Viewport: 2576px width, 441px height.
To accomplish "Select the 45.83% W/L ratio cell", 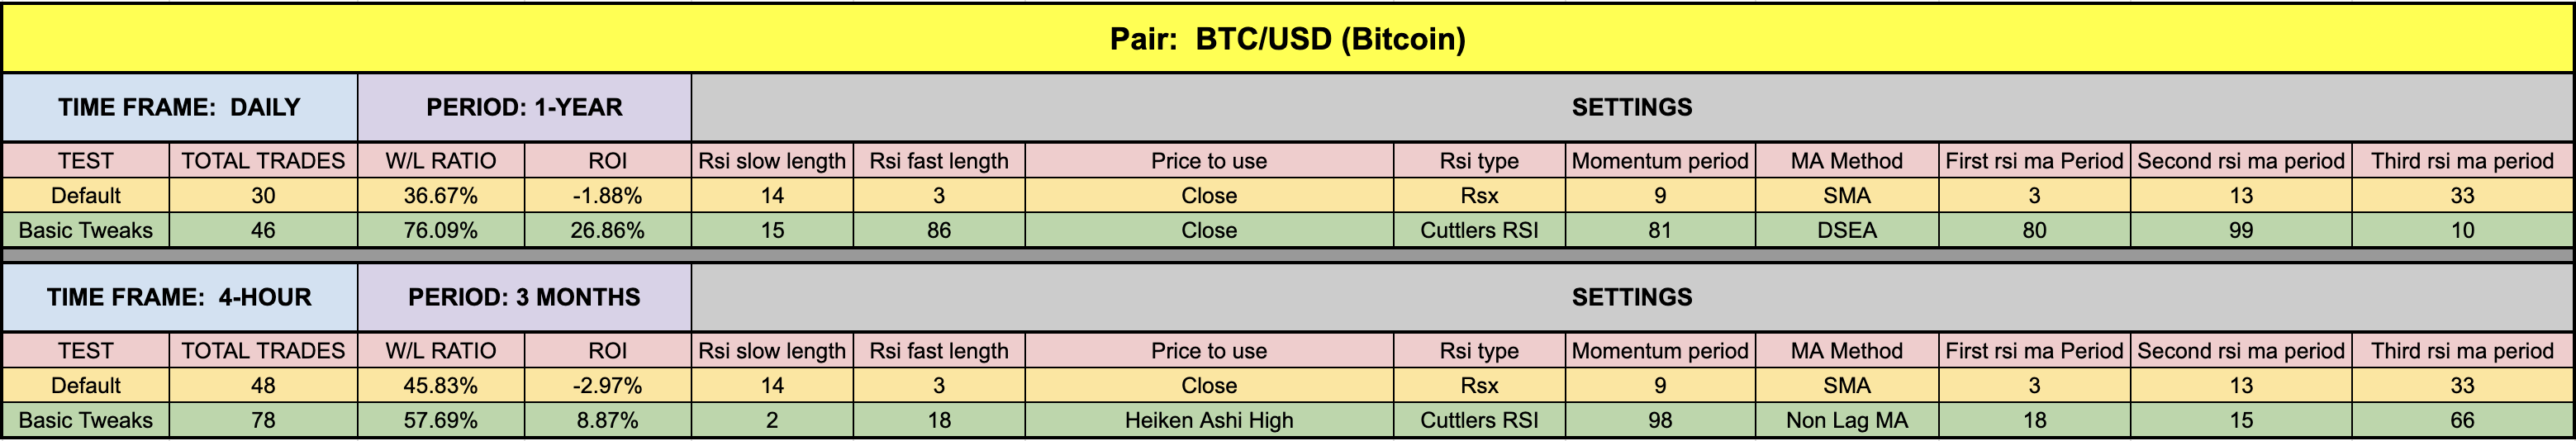I will pyautogui.click(x=440, y=385).
